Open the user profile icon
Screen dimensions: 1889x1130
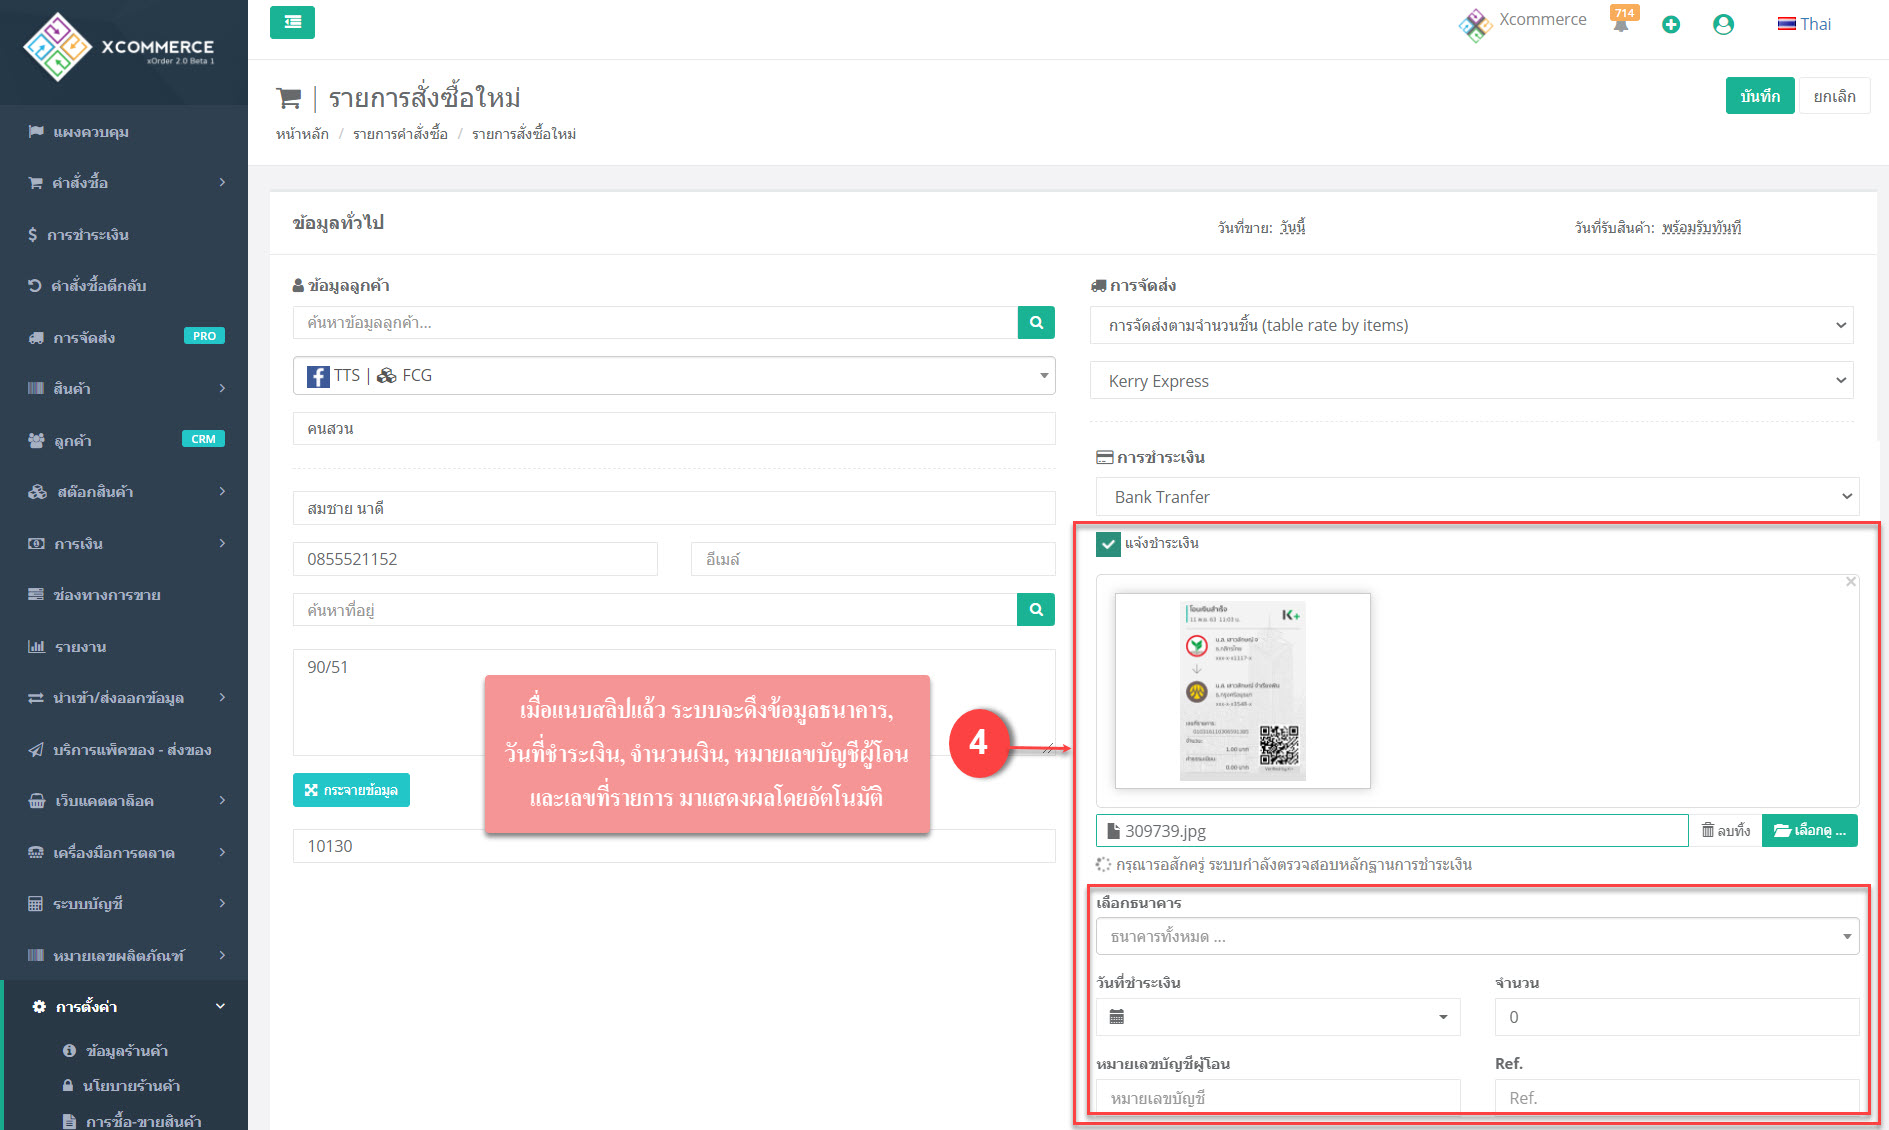[1723, 24]
